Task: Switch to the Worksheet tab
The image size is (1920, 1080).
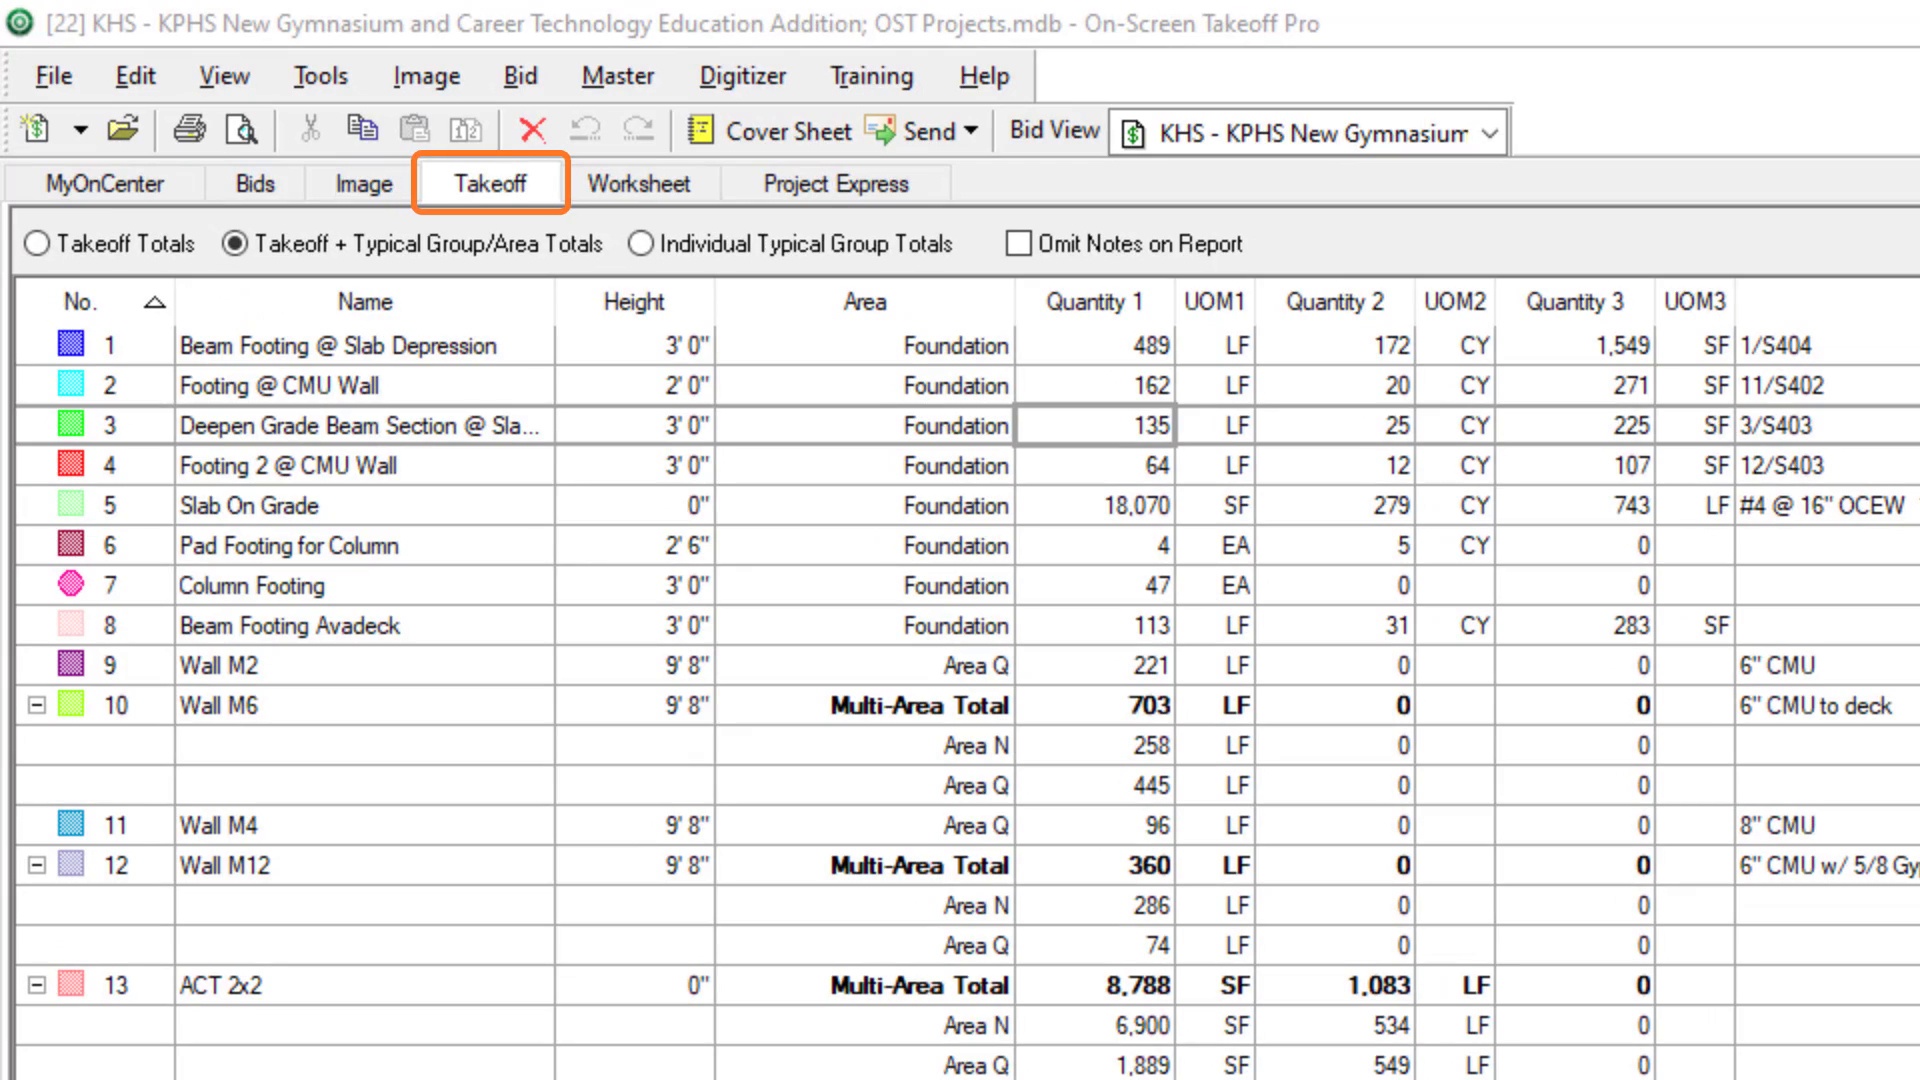Action: coord(638,184)
